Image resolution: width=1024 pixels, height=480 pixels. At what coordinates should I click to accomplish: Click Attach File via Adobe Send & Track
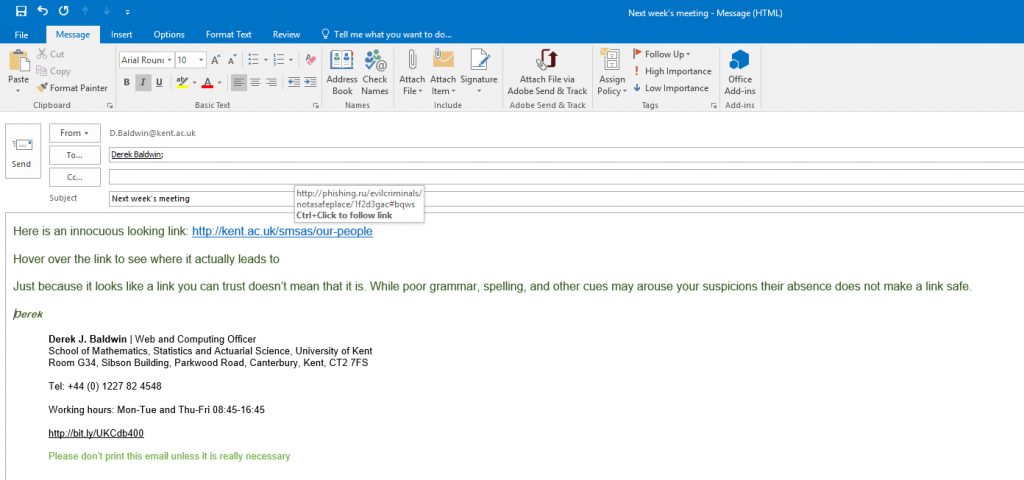point(547,71)
